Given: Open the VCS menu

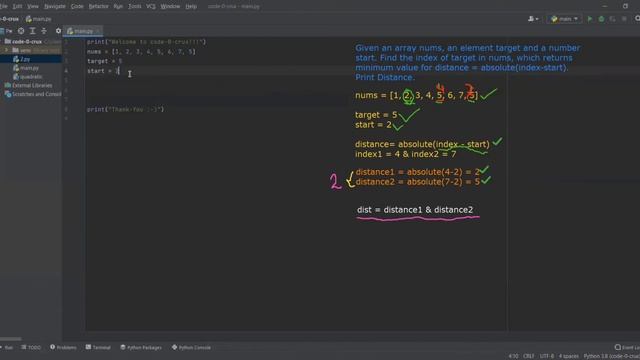Looking at the screenshot, I should click(151, 7).
